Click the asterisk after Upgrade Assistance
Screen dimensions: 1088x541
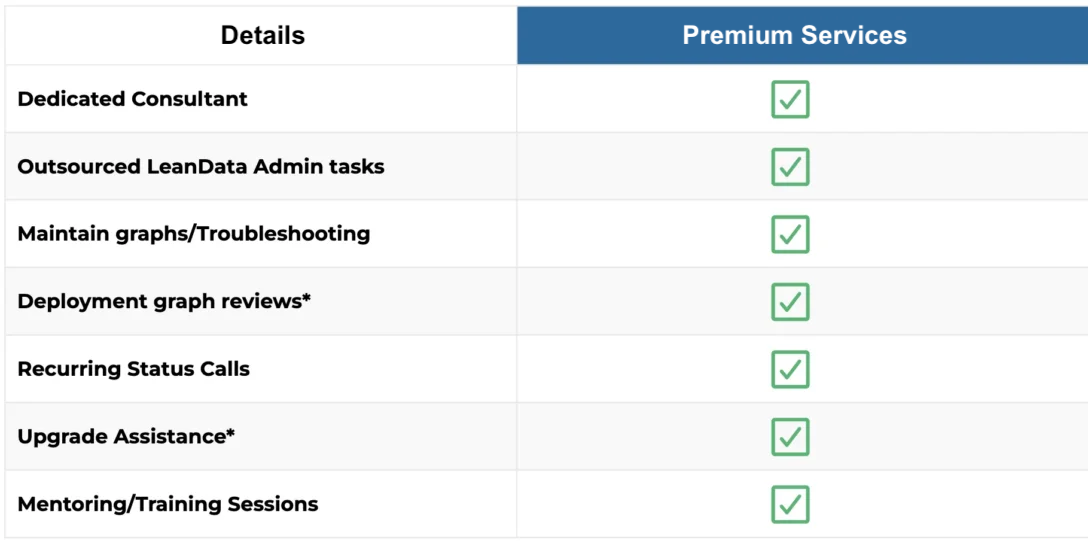point(230,433)
